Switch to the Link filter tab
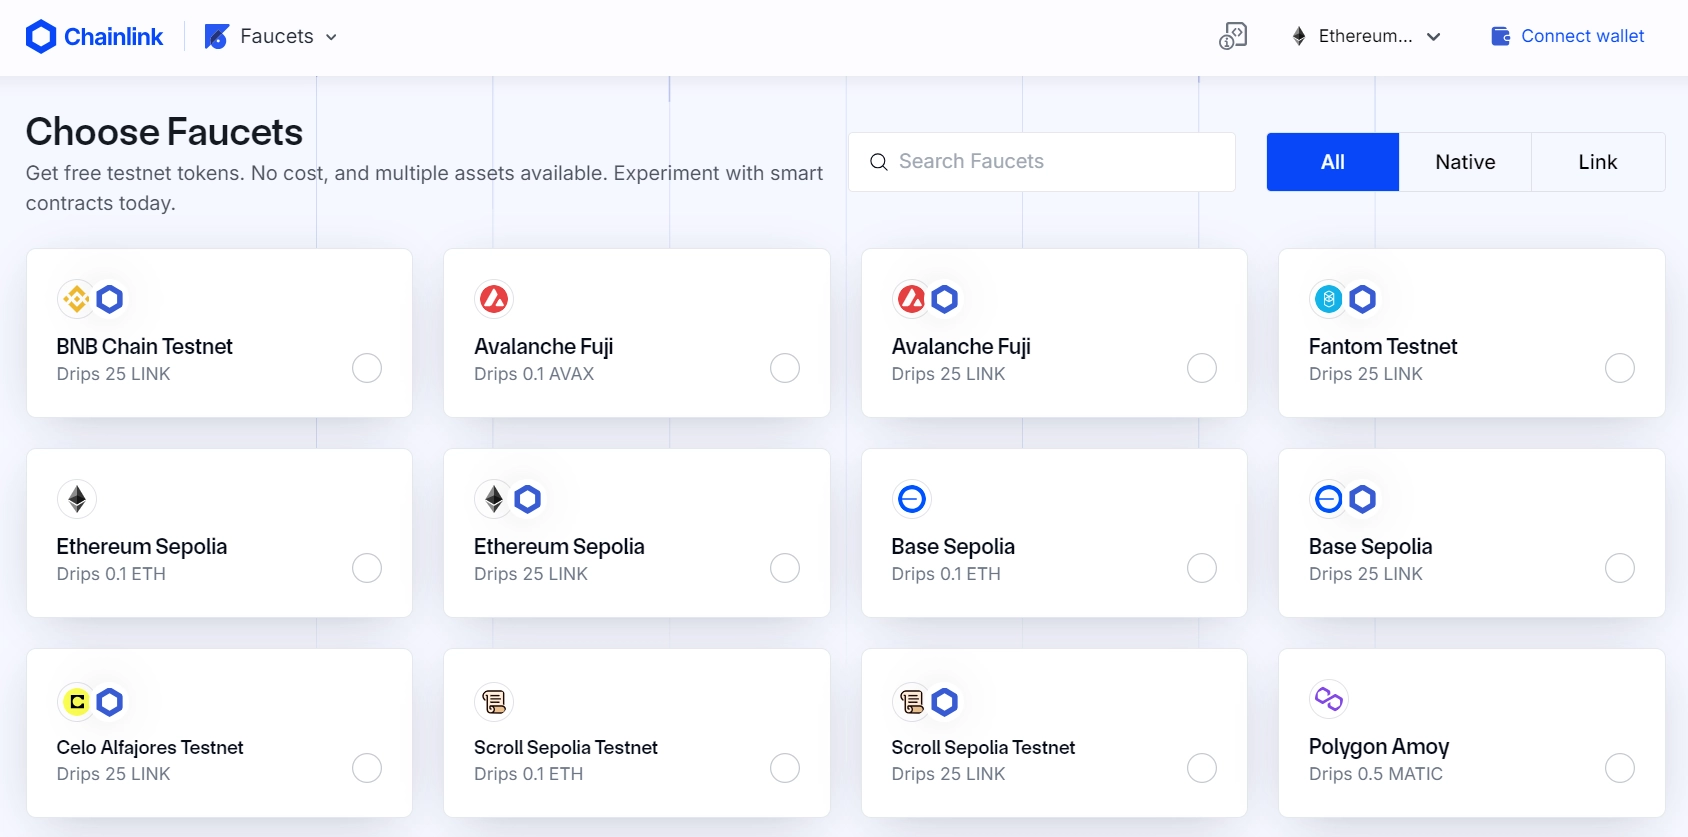 point(1597,161)
